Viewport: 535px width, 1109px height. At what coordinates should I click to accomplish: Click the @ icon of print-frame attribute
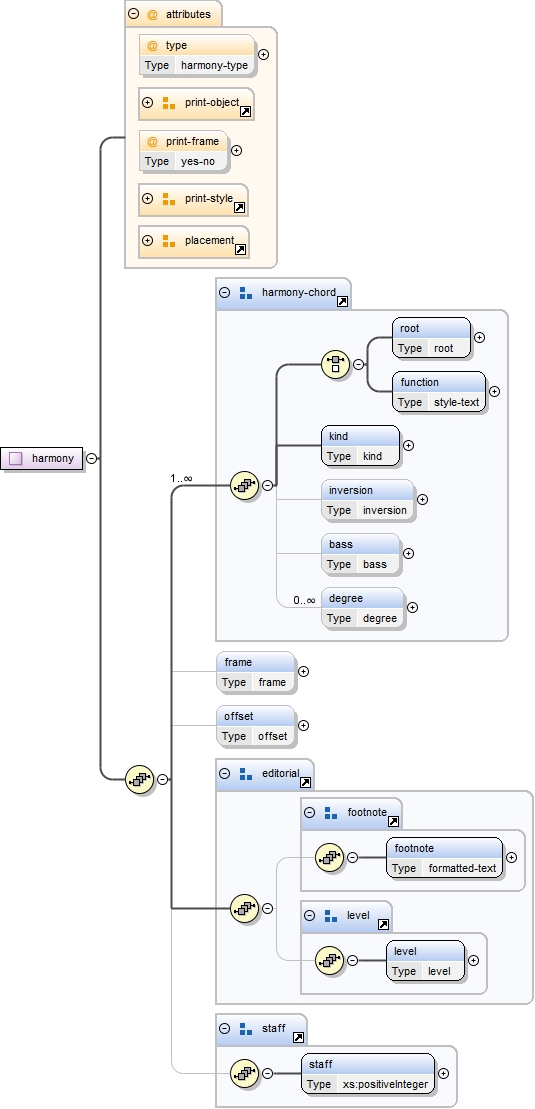152,141
